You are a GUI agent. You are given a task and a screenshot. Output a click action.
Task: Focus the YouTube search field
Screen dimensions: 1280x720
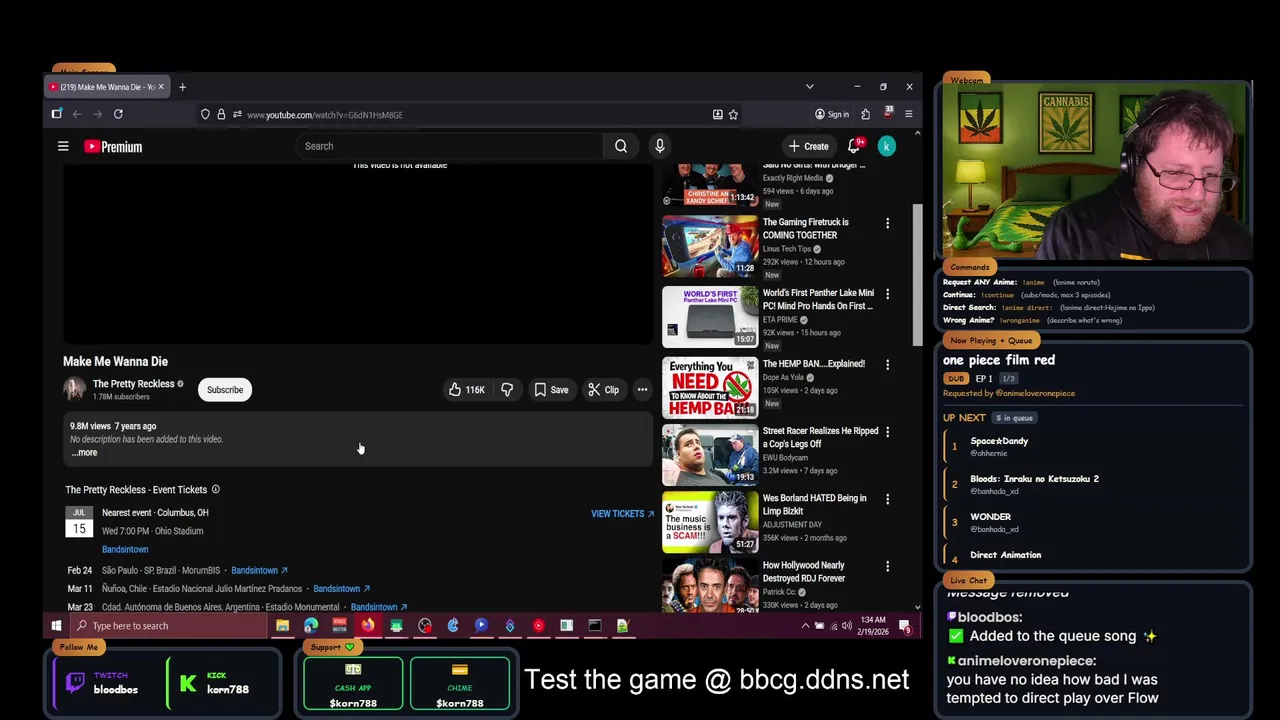450,146
